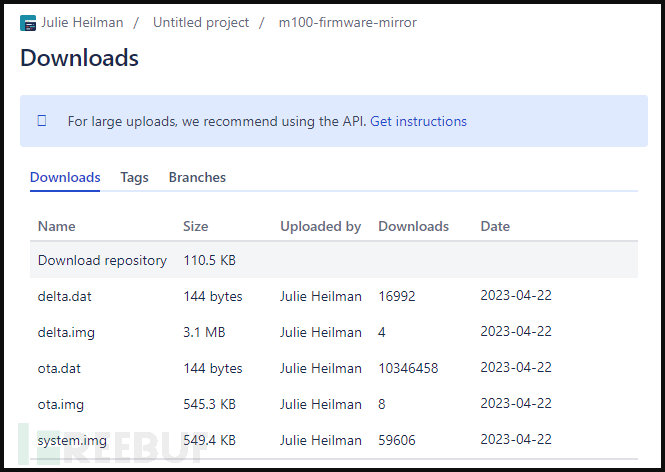The height and width of the screenshot is (472, 665).
Task: Switch to the Branches tab
Action: 197,177
